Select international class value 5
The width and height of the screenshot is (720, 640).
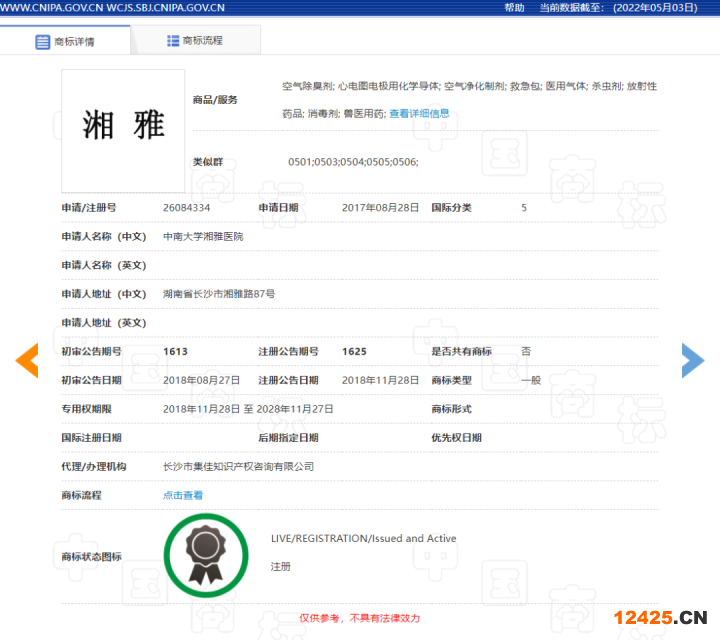pyautogui.click(x=524, y=208)
